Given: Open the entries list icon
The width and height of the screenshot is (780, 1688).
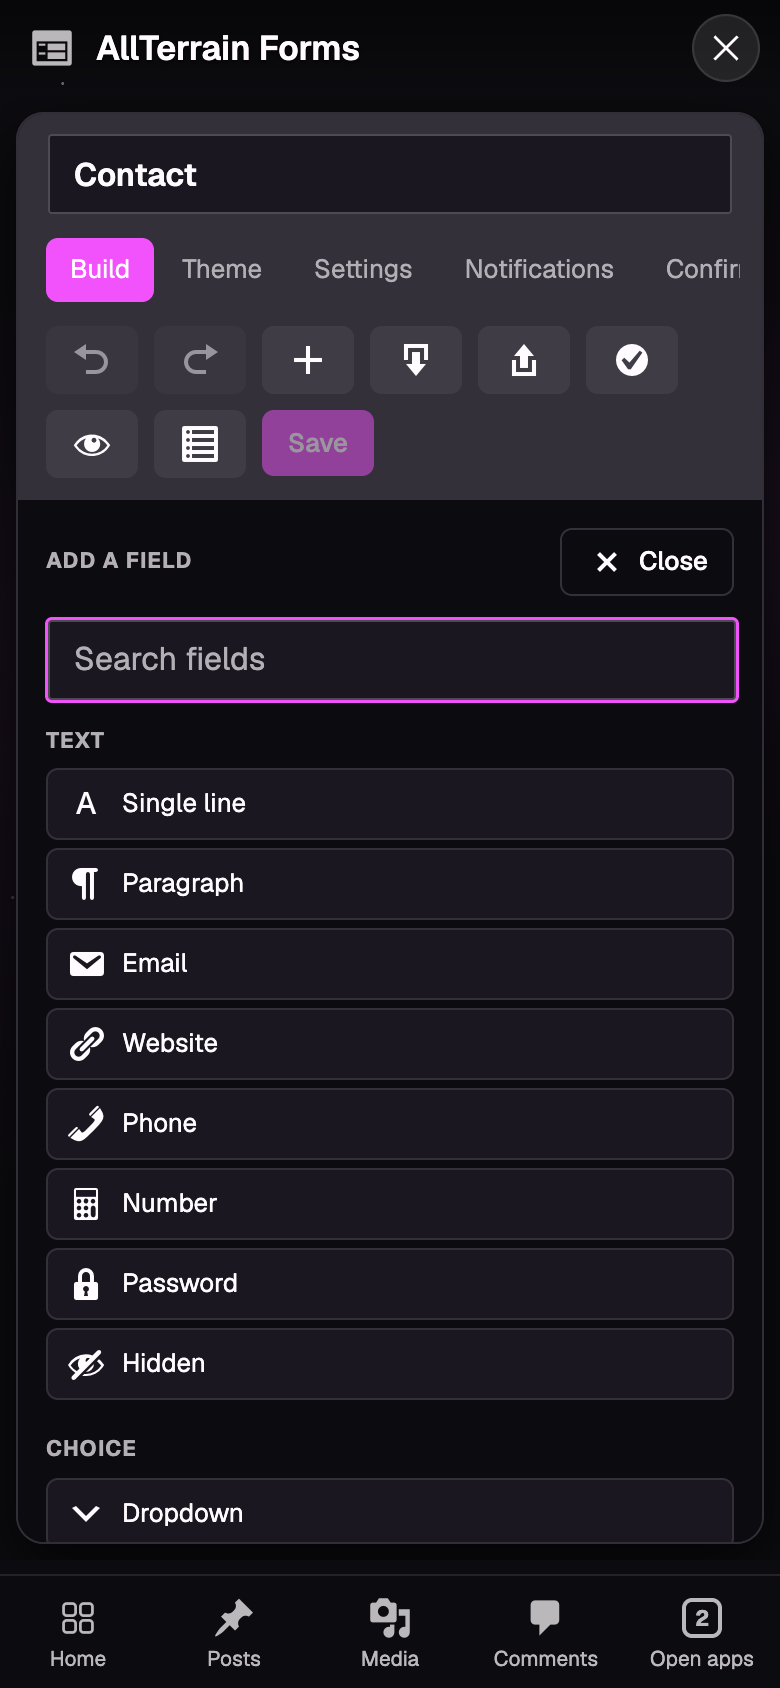Looking at the screenshot, I should pos(200,444).
